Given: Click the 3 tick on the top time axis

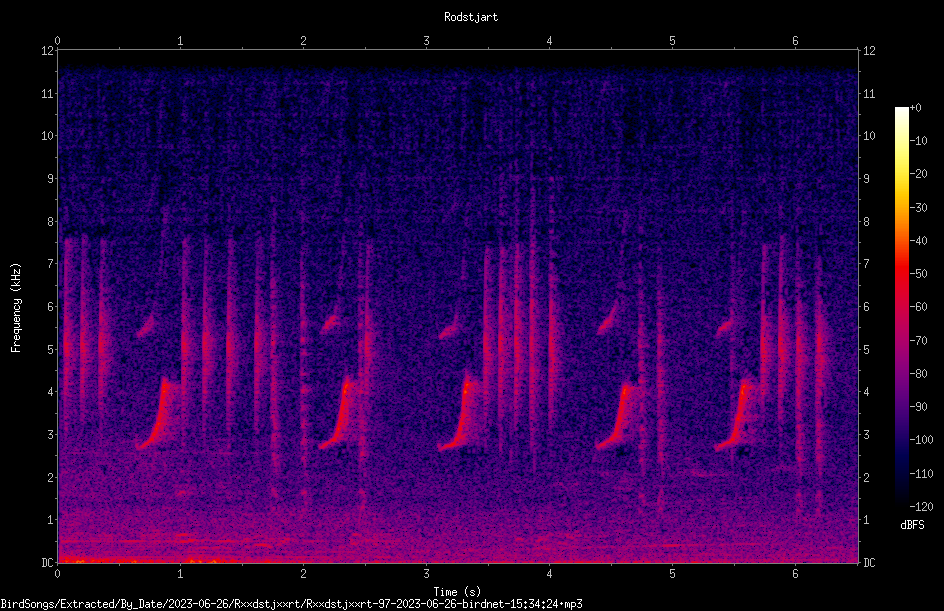Looking at the screenshot, I should coord(426,41).
